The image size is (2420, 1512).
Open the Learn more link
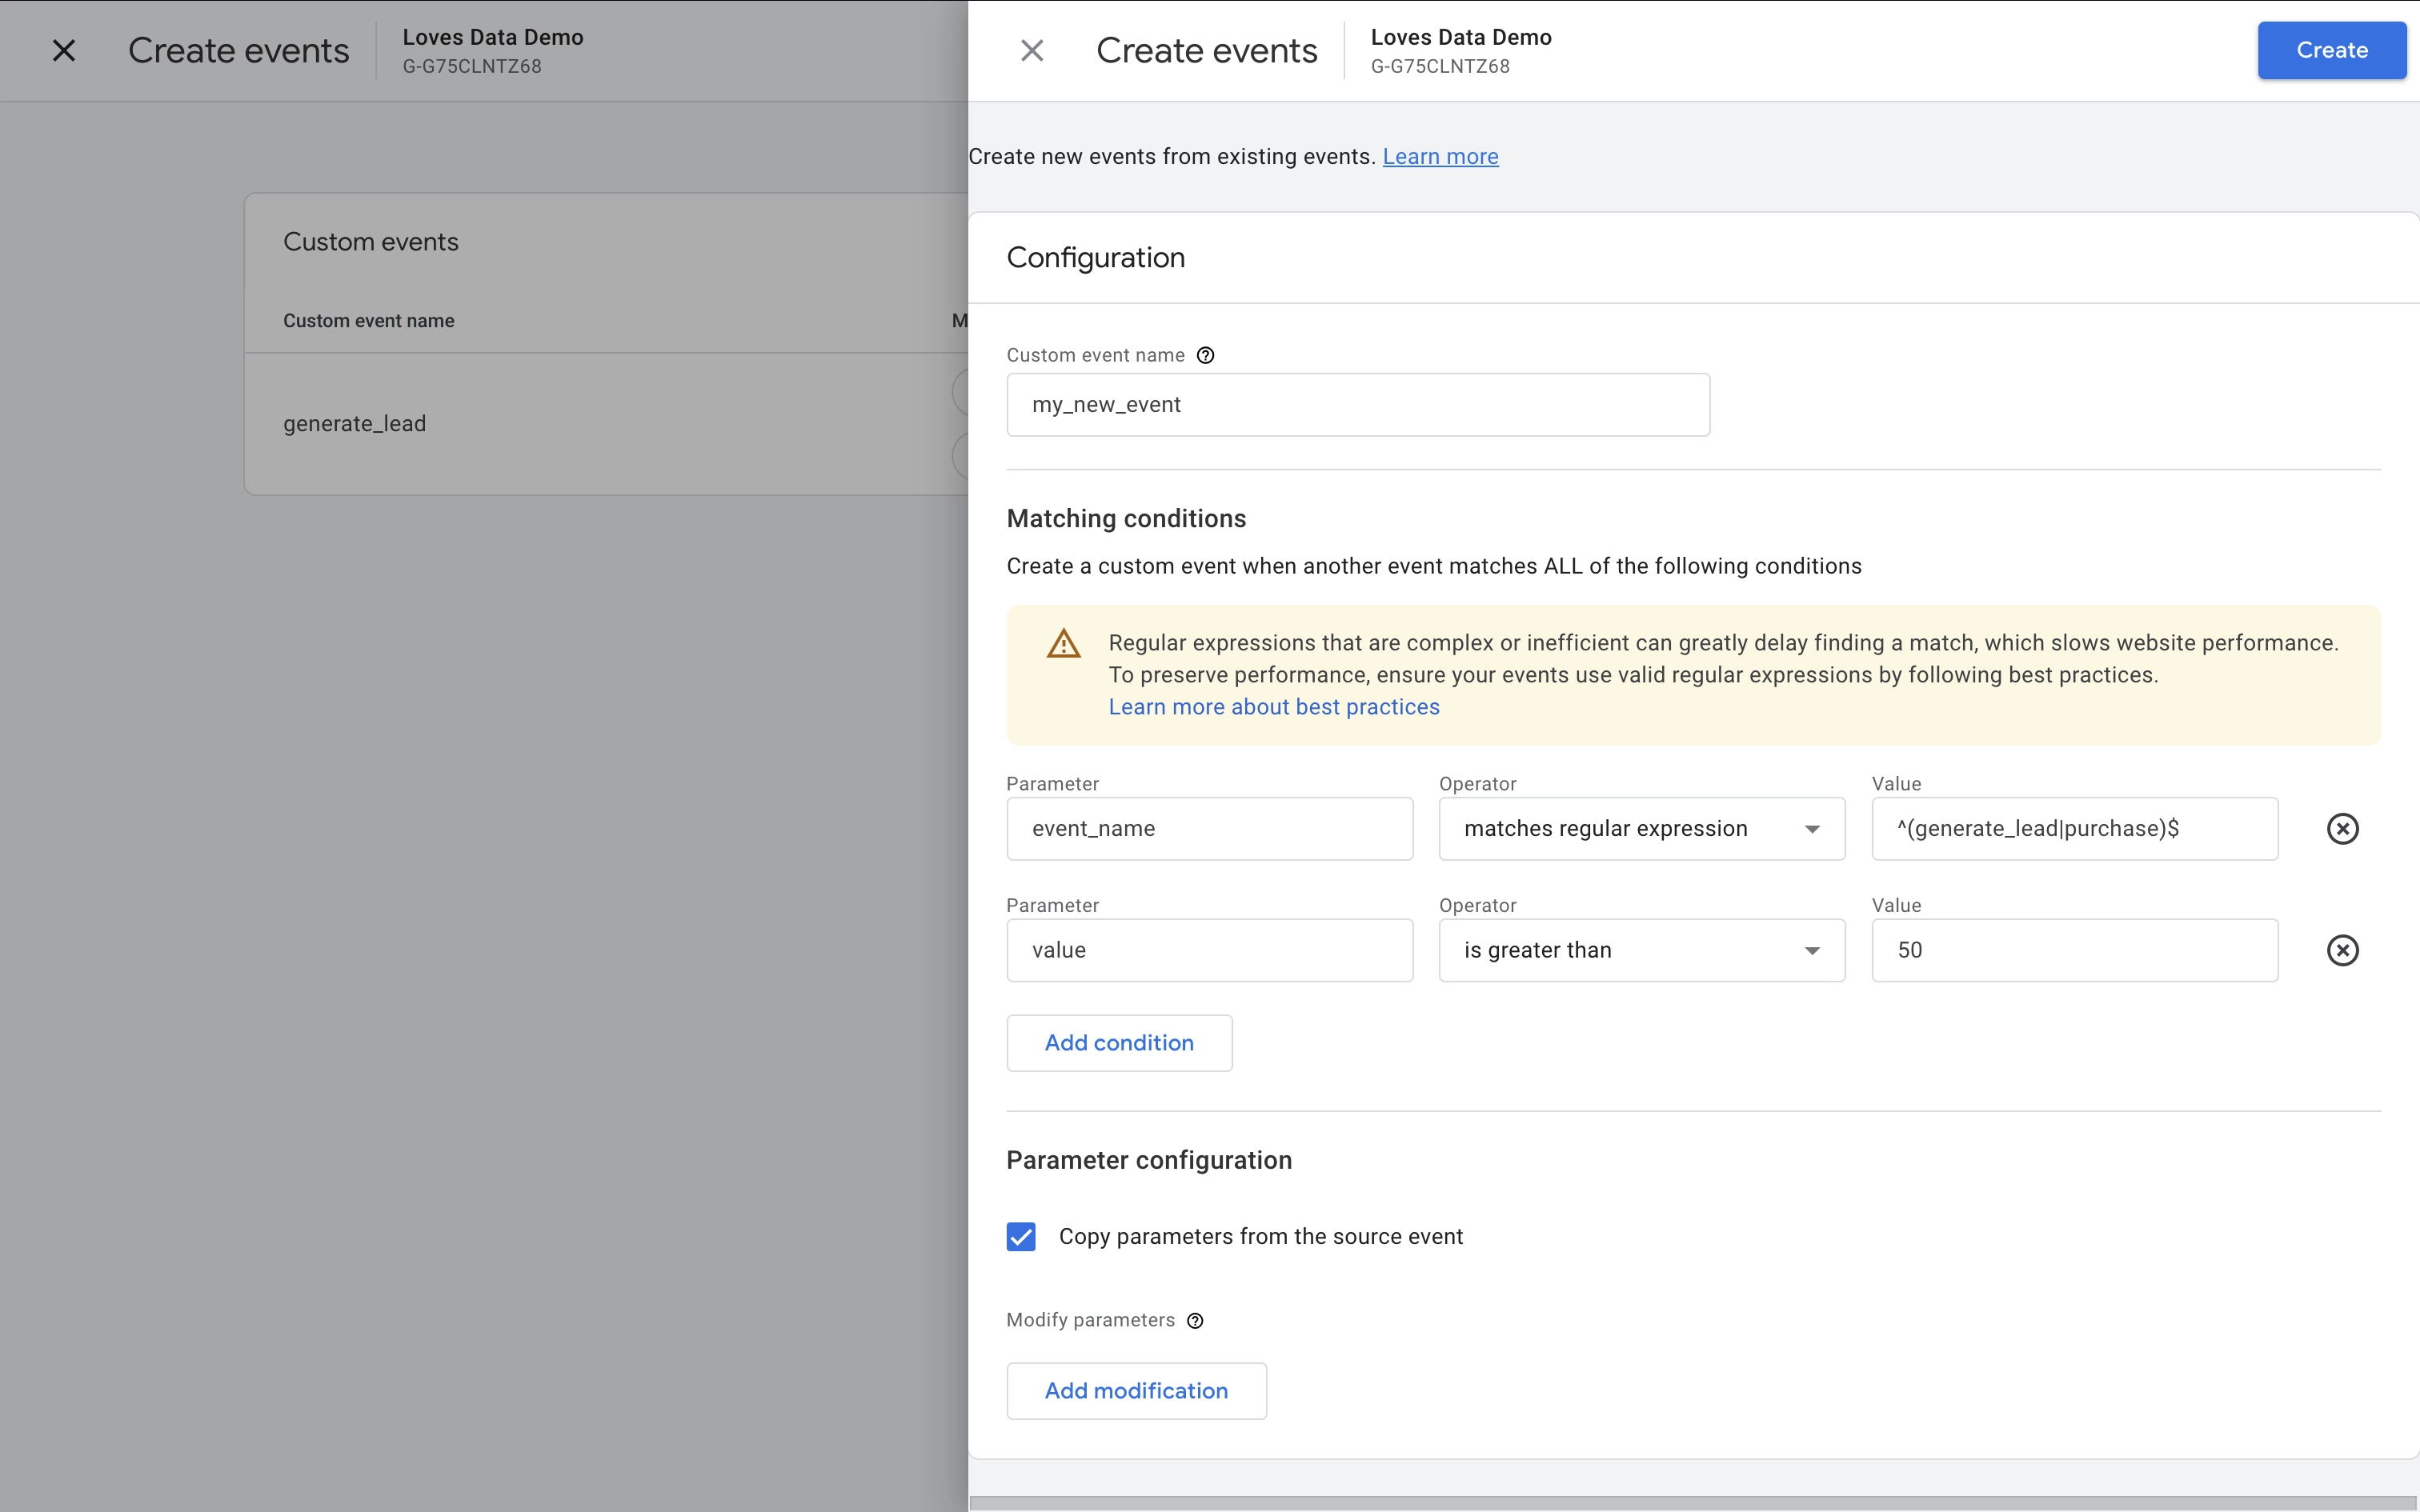click(x=1440, y=156)
